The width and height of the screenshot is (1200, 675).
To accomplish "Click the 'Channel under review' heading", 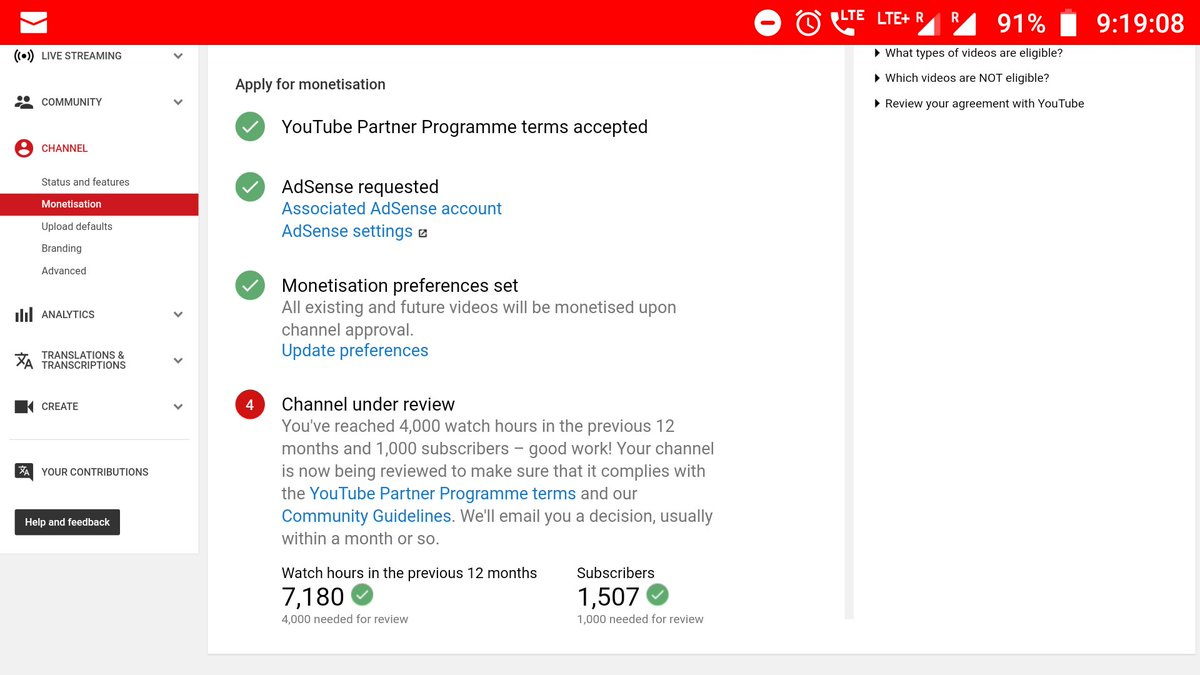I will (x=368, y=405).
